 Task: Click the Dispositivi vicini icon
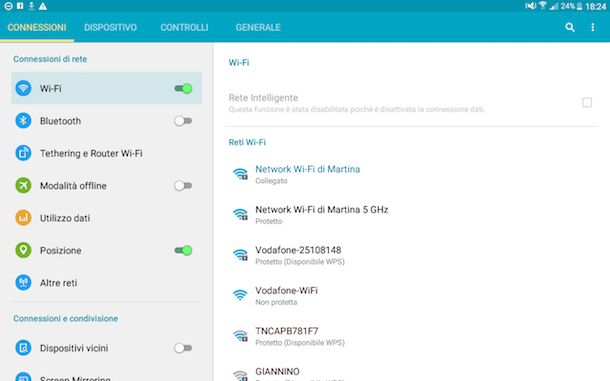click(x=23, y=348)
